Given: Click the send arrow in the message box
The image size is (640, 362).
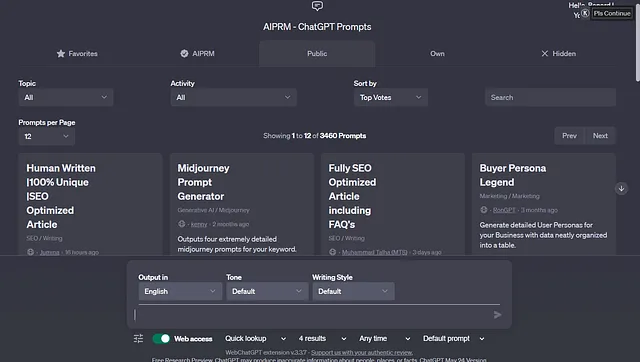Looking at the screenshot, I should [497, 315].
